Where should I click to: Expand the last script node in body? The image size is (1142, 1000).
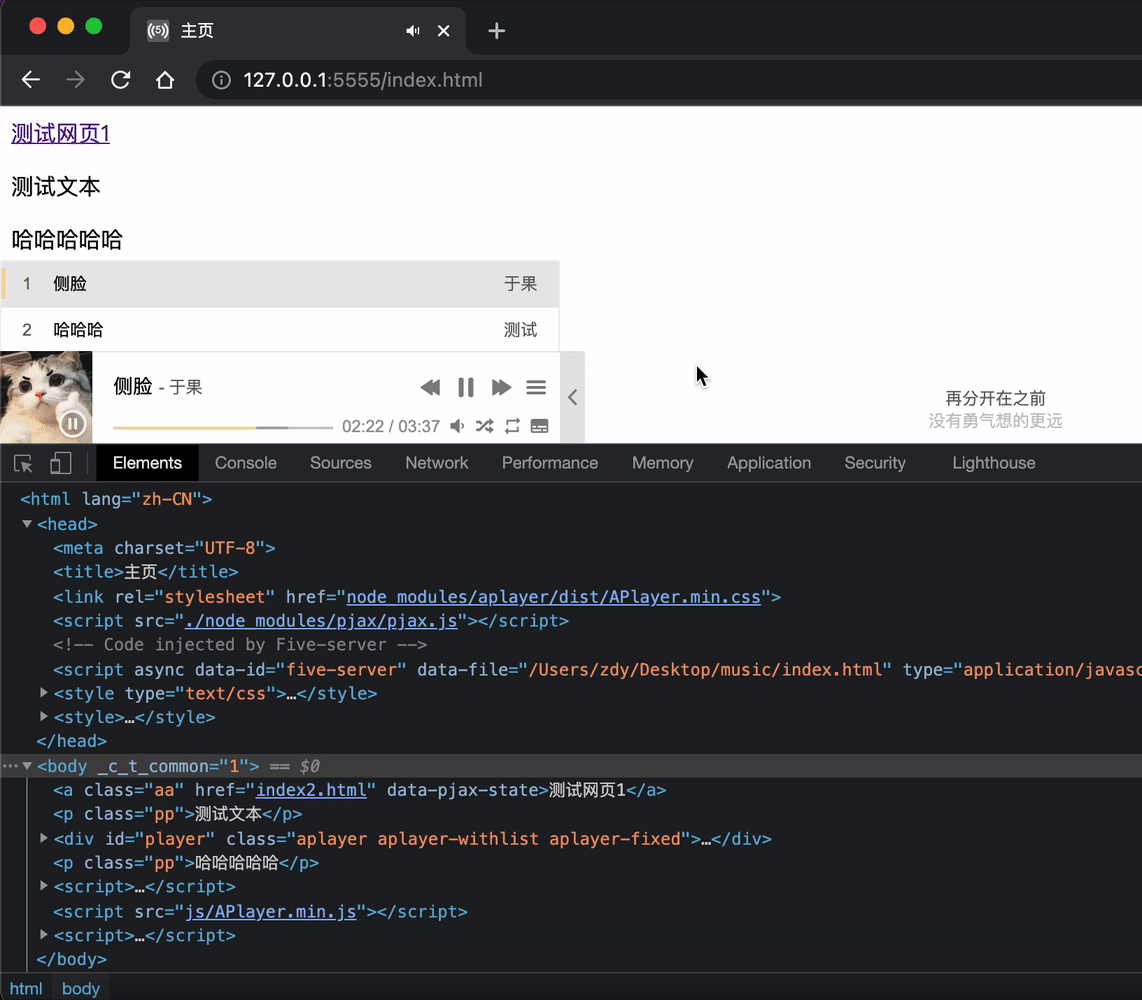pyautogui.click(x=44, y=934)
